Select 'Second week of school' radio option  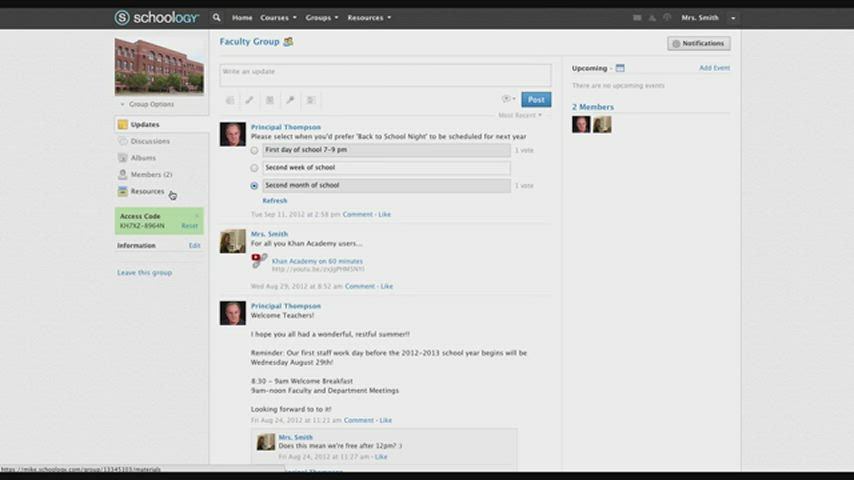[x=254, y=168]
